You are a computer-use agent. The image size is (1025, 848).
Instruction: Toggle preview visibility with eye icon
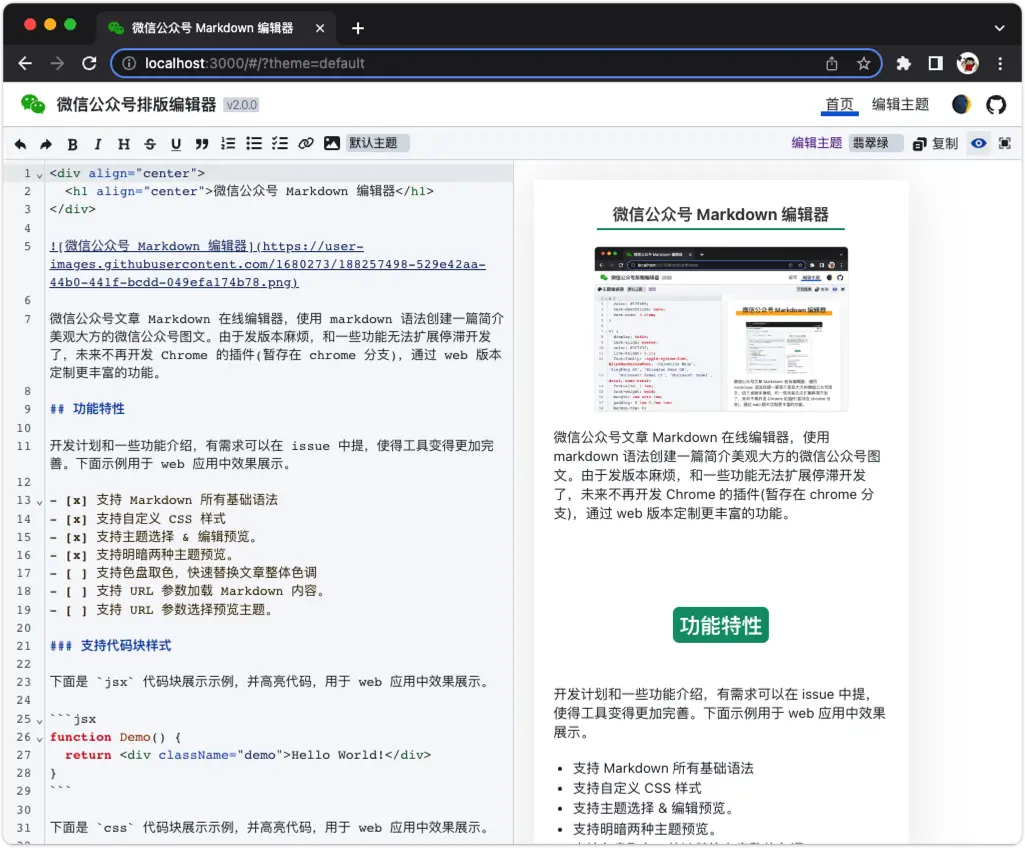(979, 143)
